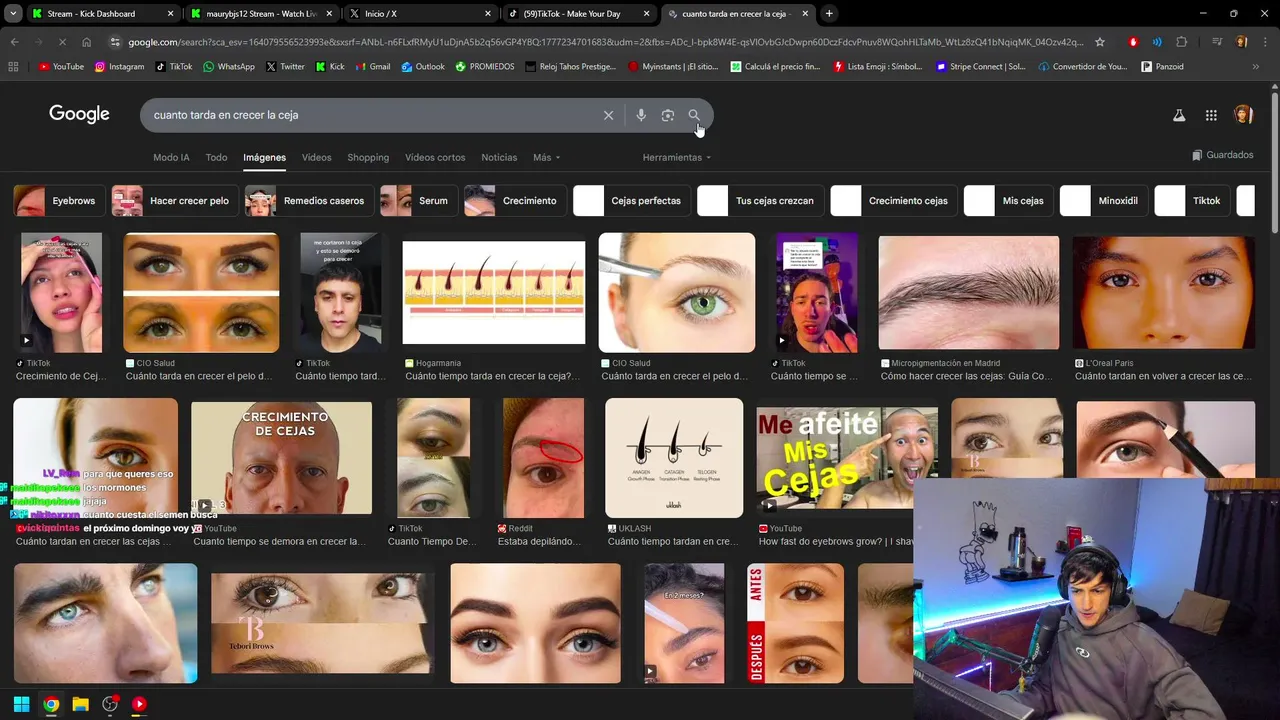View site information icon in address bar
The width and height of the screenshot is (1280, 720).
[115, 42]
